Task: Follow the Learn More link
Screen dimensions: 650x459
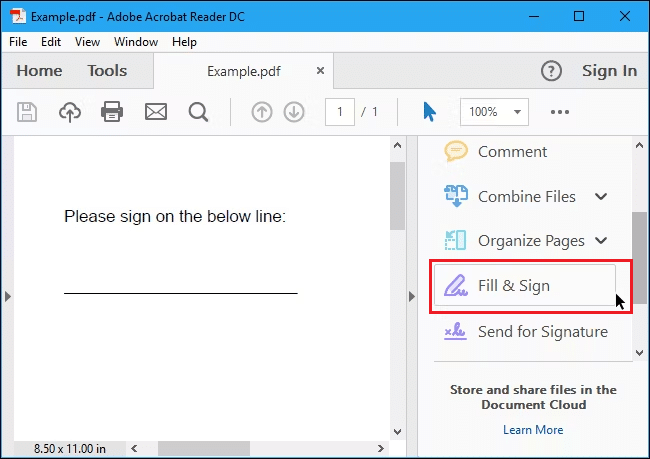Action: pos(533,430)
